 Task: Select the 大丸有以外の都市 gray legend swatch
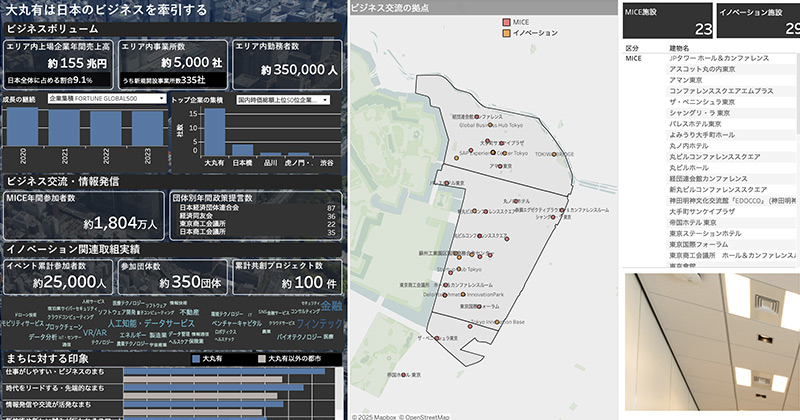tap(261, 357)
